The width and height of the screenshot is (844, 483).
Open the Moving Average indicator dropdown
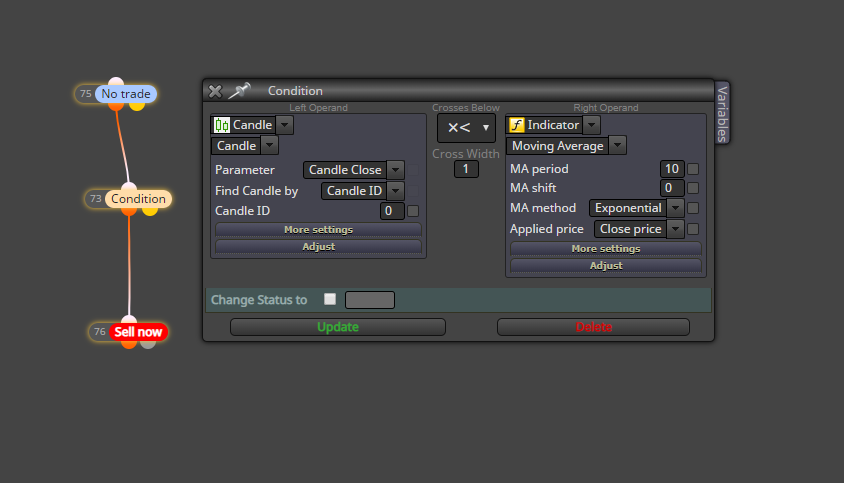click(x=618, y=145)
